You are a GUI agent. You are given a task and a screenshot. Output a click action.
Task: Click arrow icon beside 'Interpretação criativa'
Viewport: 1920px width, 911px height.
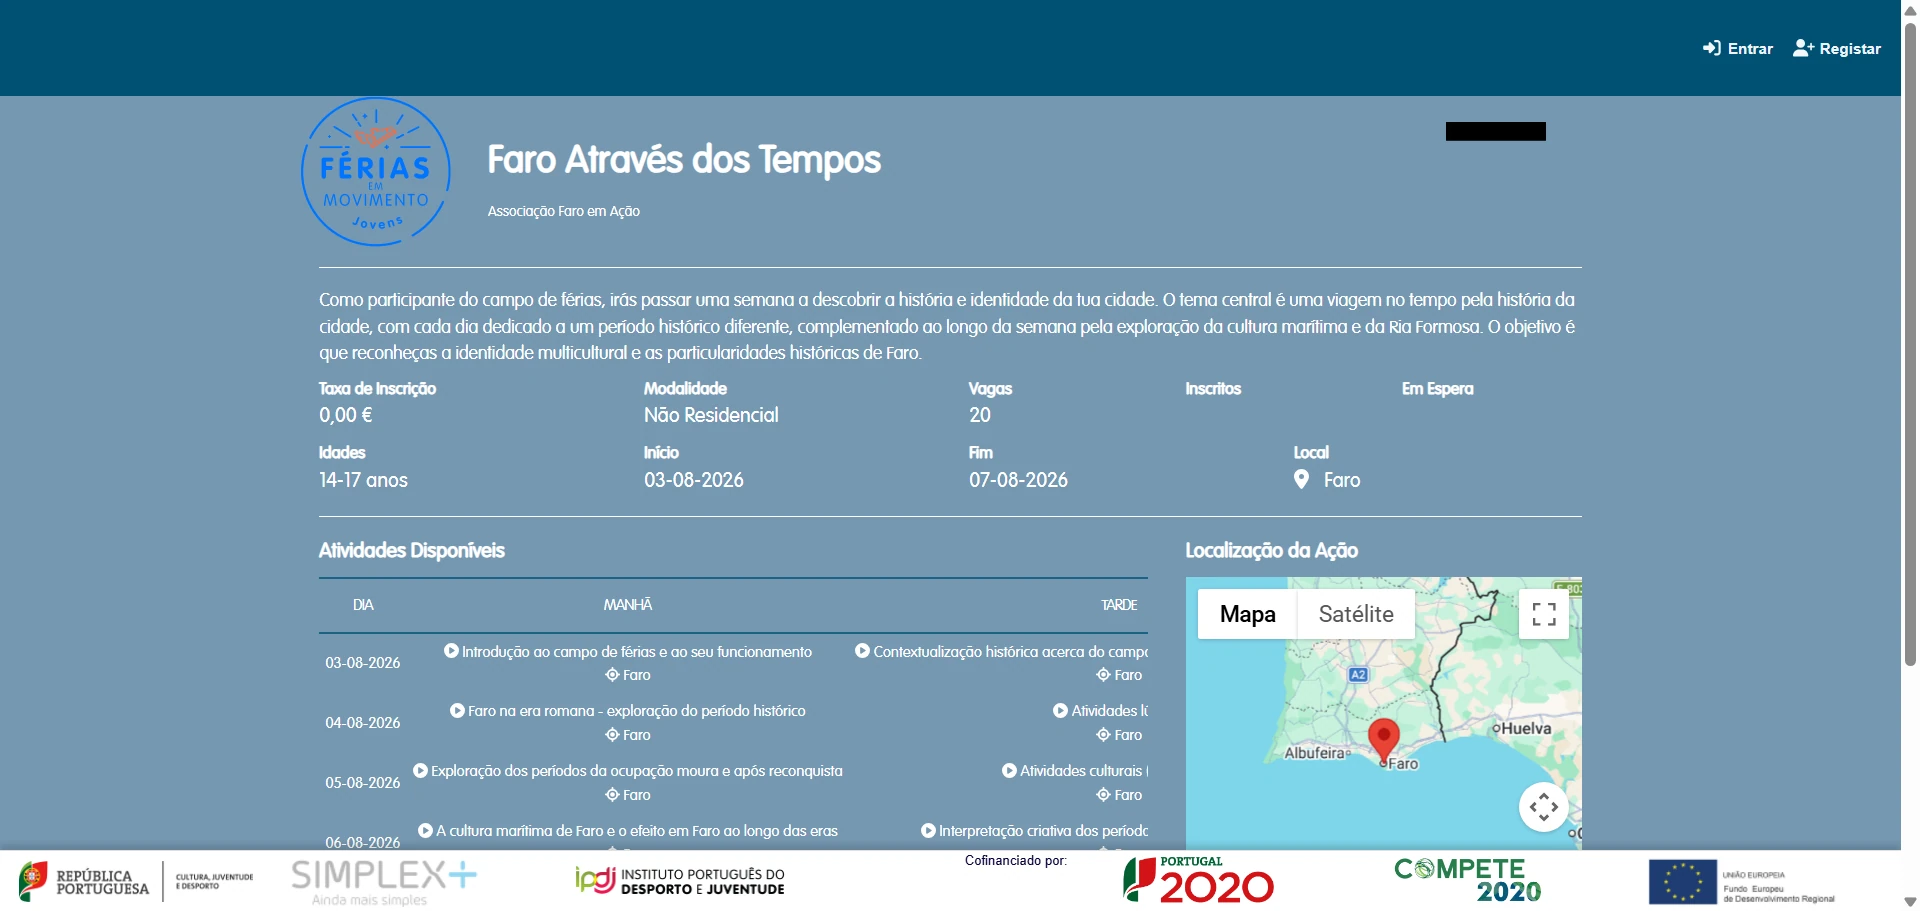coord(928,830)
